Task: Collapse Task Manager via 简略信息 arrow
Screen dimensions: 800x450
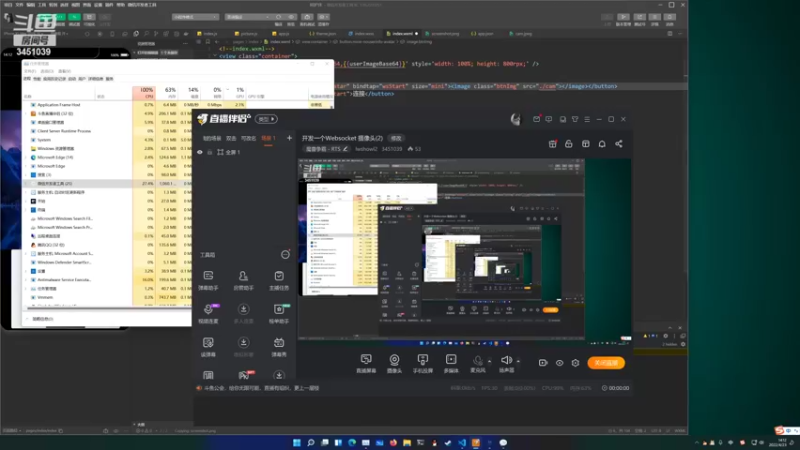Action: (28, 319)
